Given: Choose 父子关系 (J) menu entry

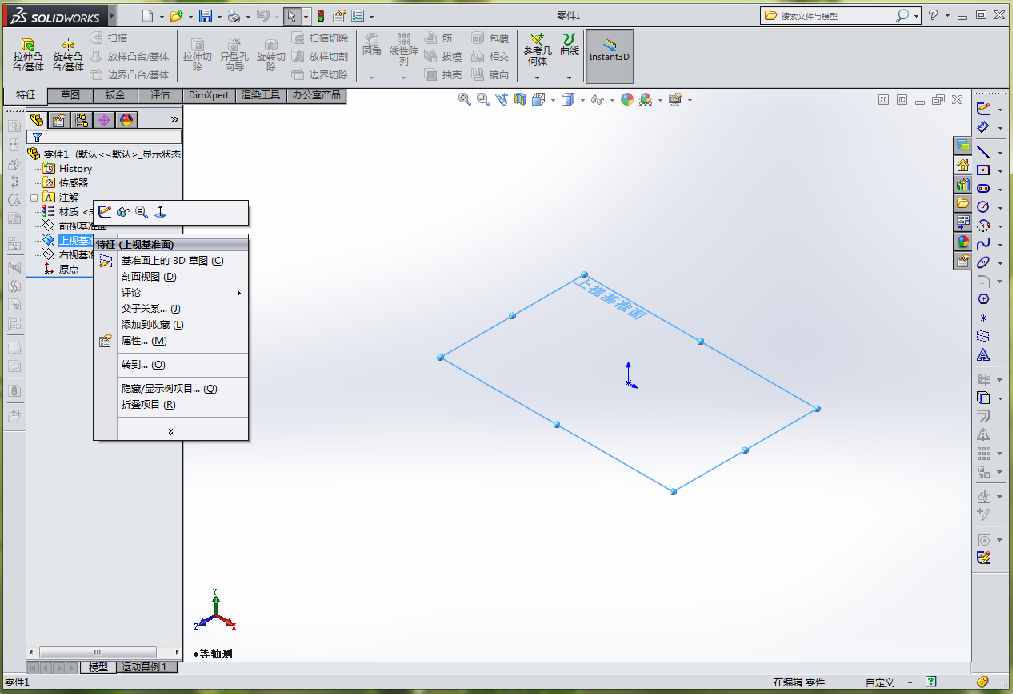Looking at the screenshot, I should click(151, 309).
